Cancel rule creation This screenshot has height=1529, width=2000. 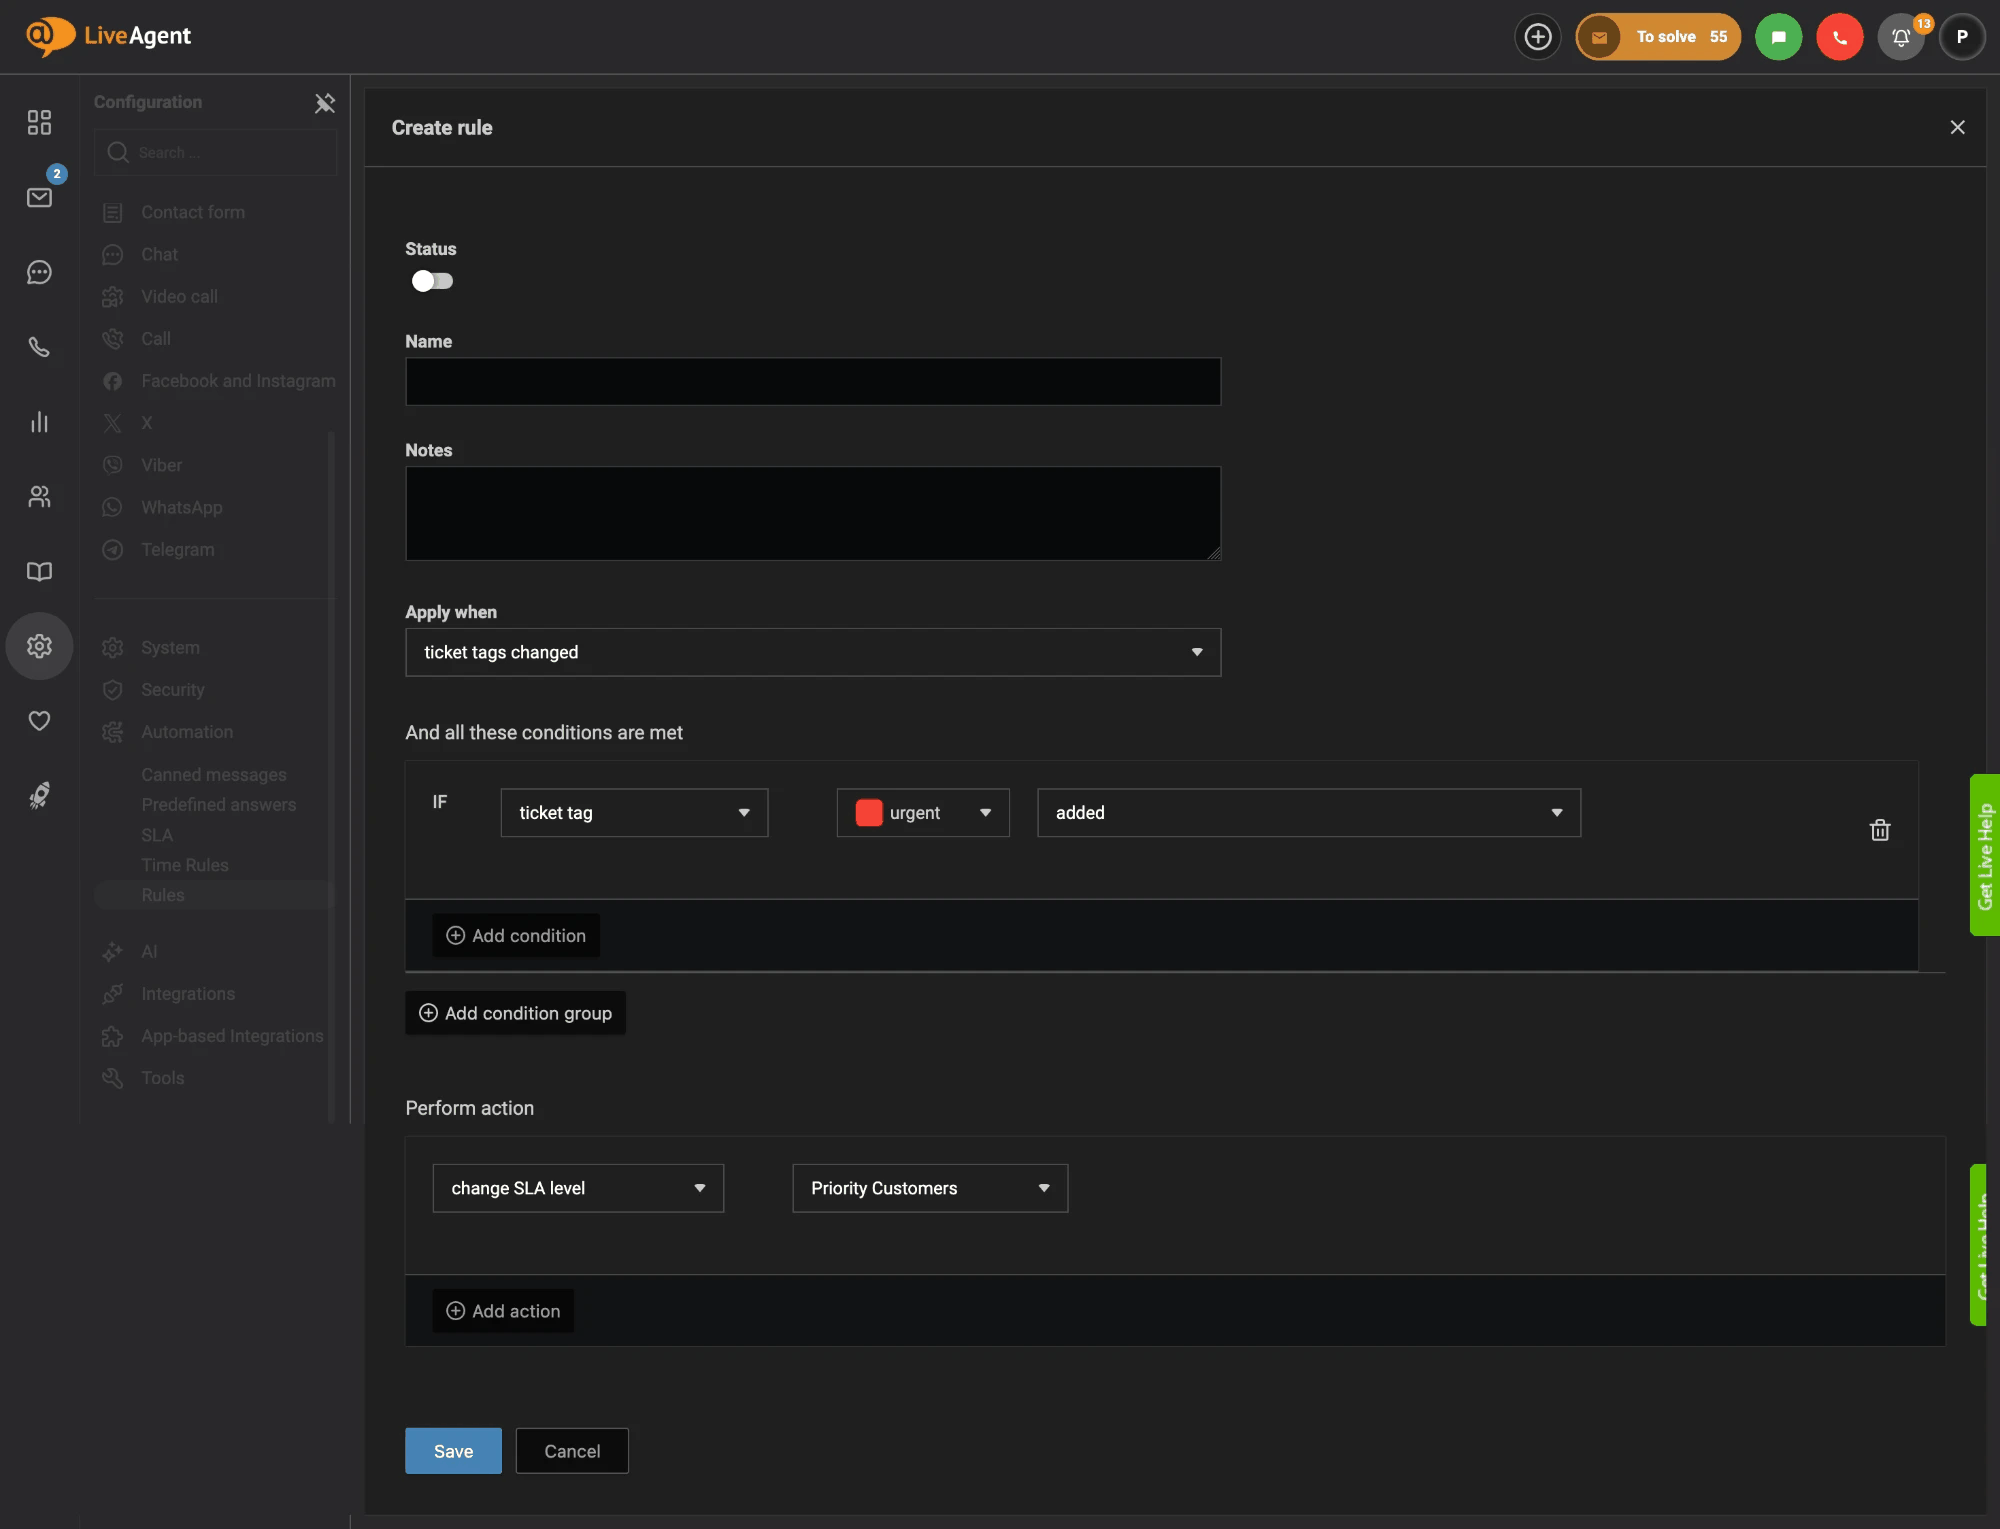click(x=572, y=1451)
